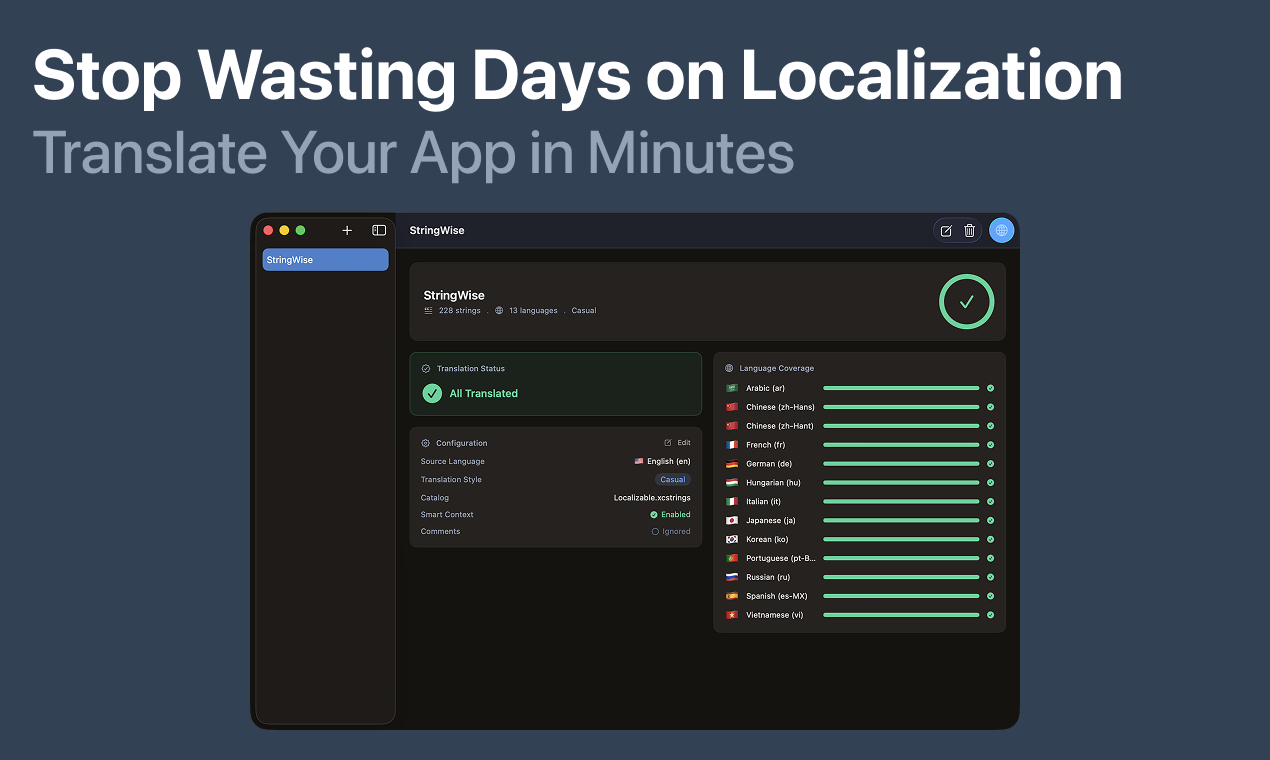Click the Arabic flag icon
Viewport: 1270px width, 760px height.
coord(732,388)
